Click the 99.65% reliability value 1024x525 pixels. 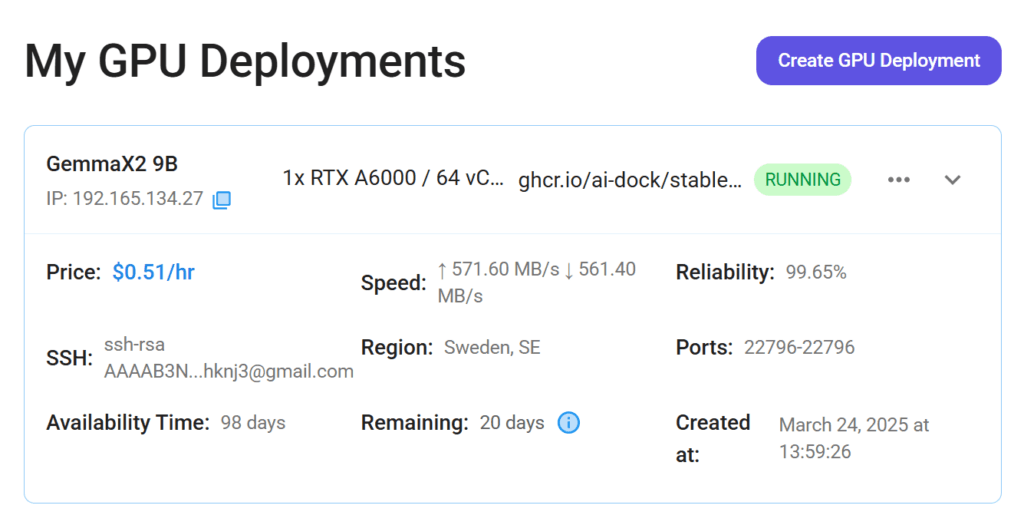[x=815, y=272]
